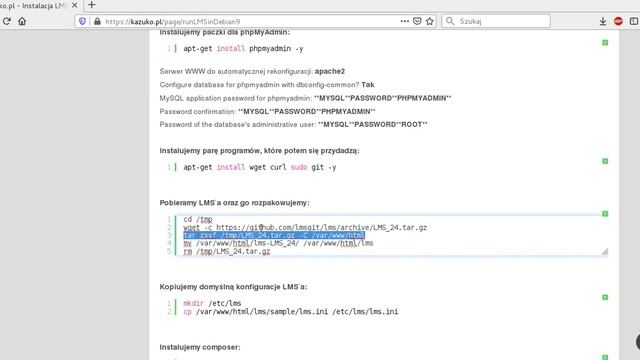
Task: Bookmark this page with the star
Action: click(x=430, y=21)
